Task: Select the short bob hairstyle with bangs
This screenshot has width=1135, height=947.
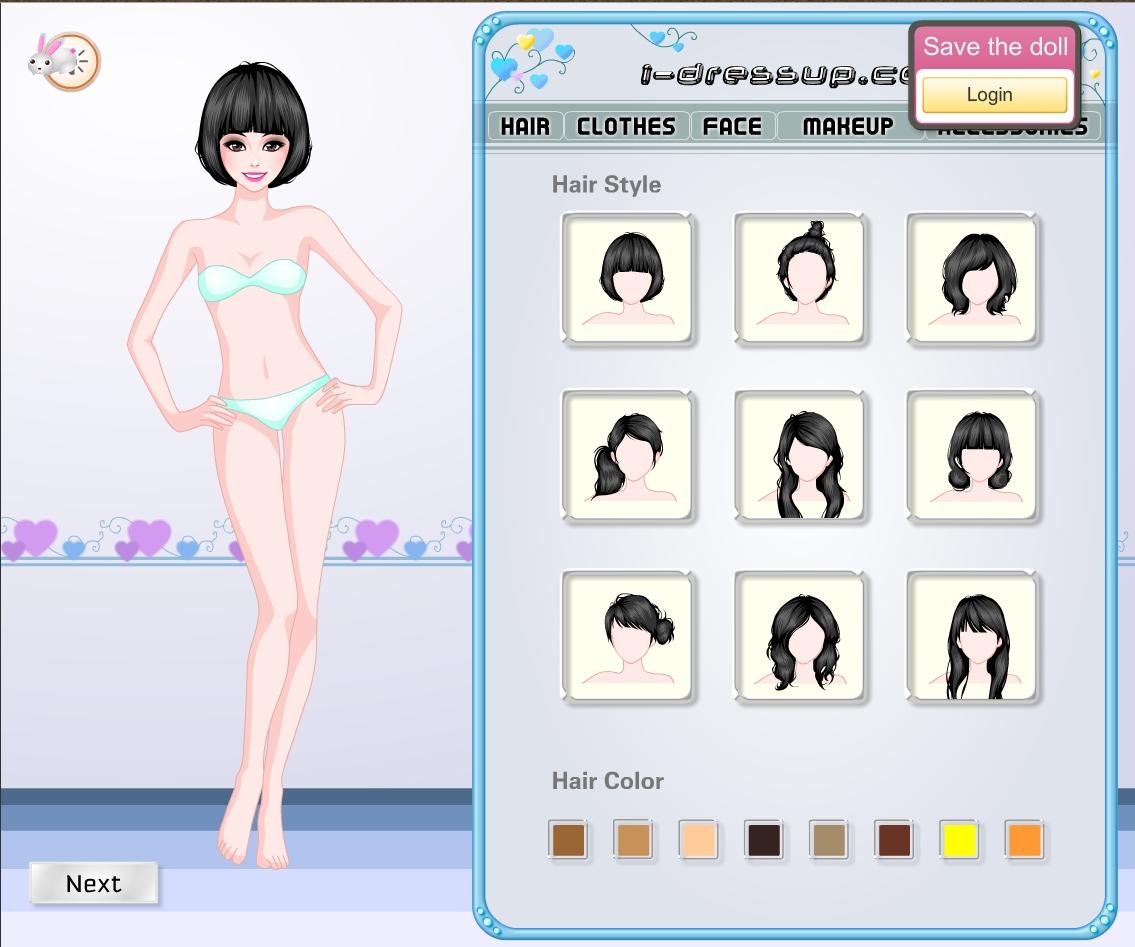Action: 627,278
